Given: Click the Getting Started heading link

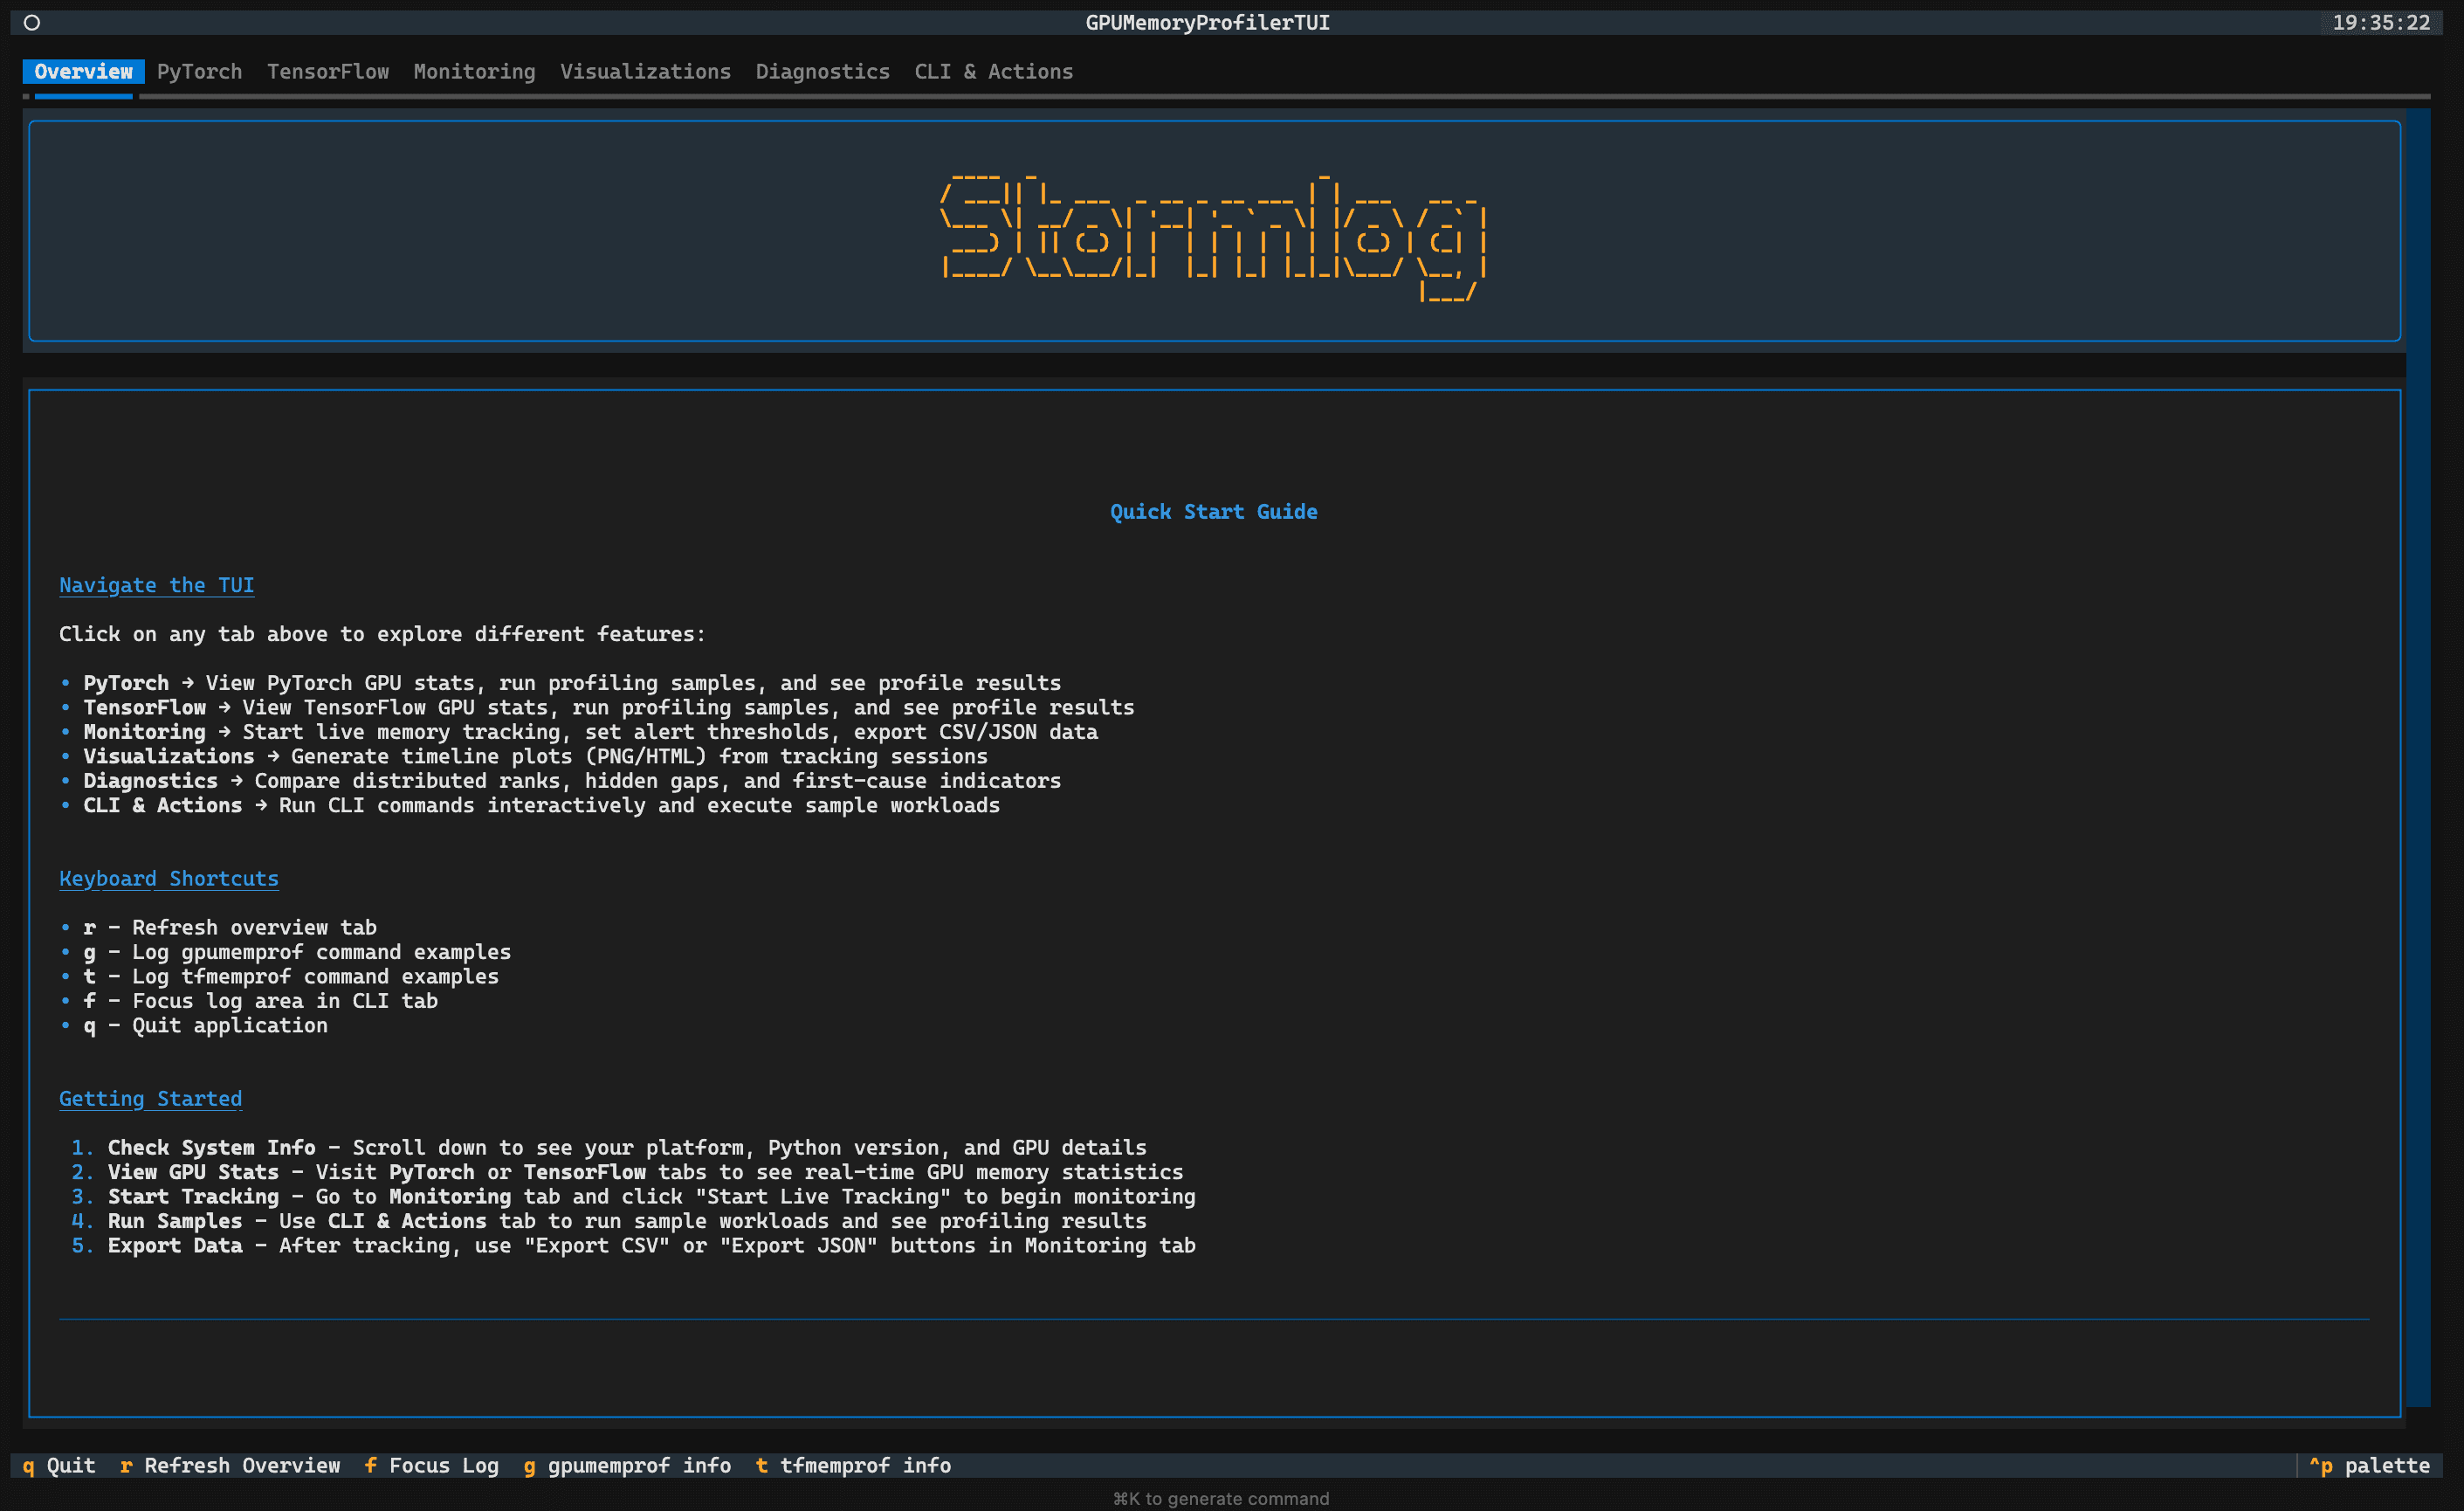Looking at the screenshot, I should point(150,1098).
